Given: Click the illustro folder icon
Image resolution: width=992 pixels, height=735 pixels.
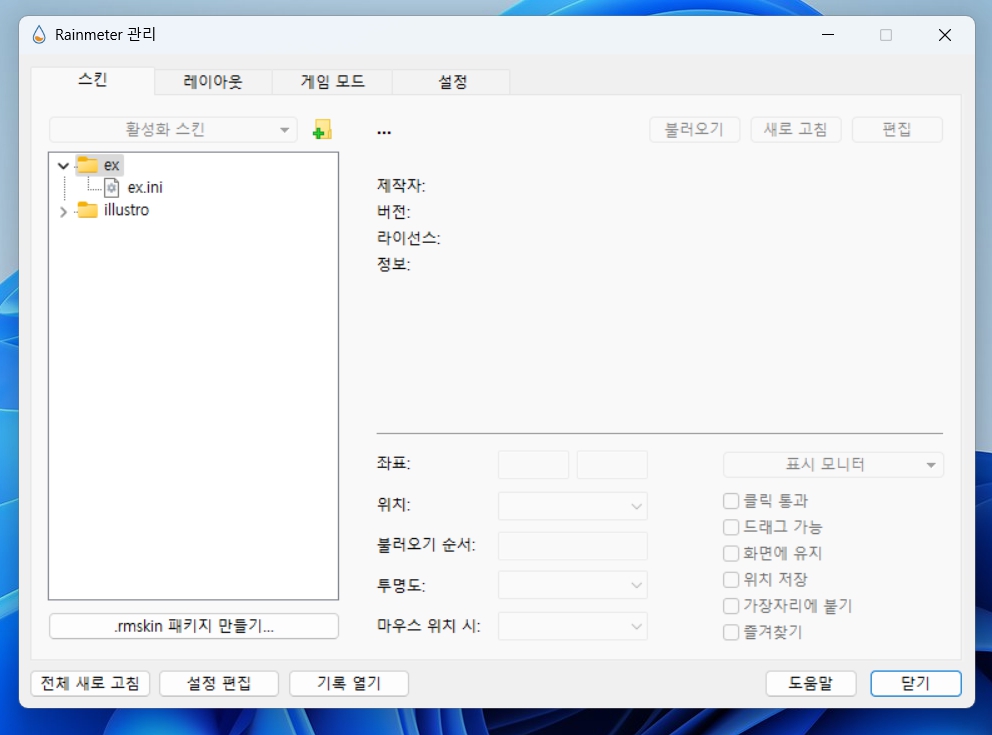Looking at the screenshot, I should [x=87, y=210].
